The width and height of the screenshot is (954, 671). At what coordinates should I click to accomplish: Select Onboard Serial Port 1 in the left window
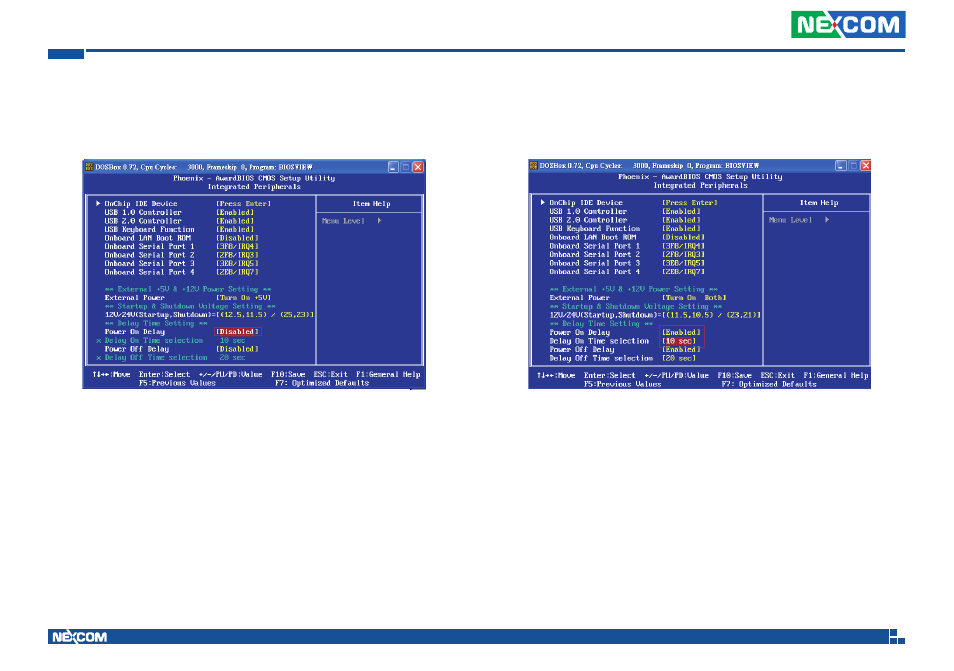[x=150, y=246]
